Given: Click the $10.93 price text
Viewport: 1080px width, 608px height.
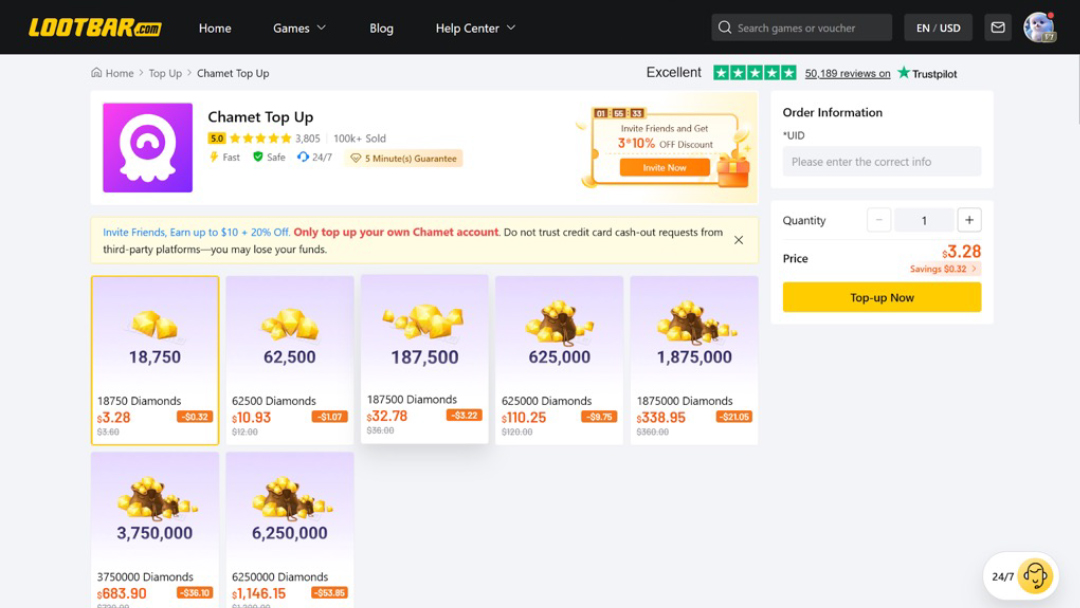Looking at the screenshot, I should pyautogui.click(x=251, y=418).
